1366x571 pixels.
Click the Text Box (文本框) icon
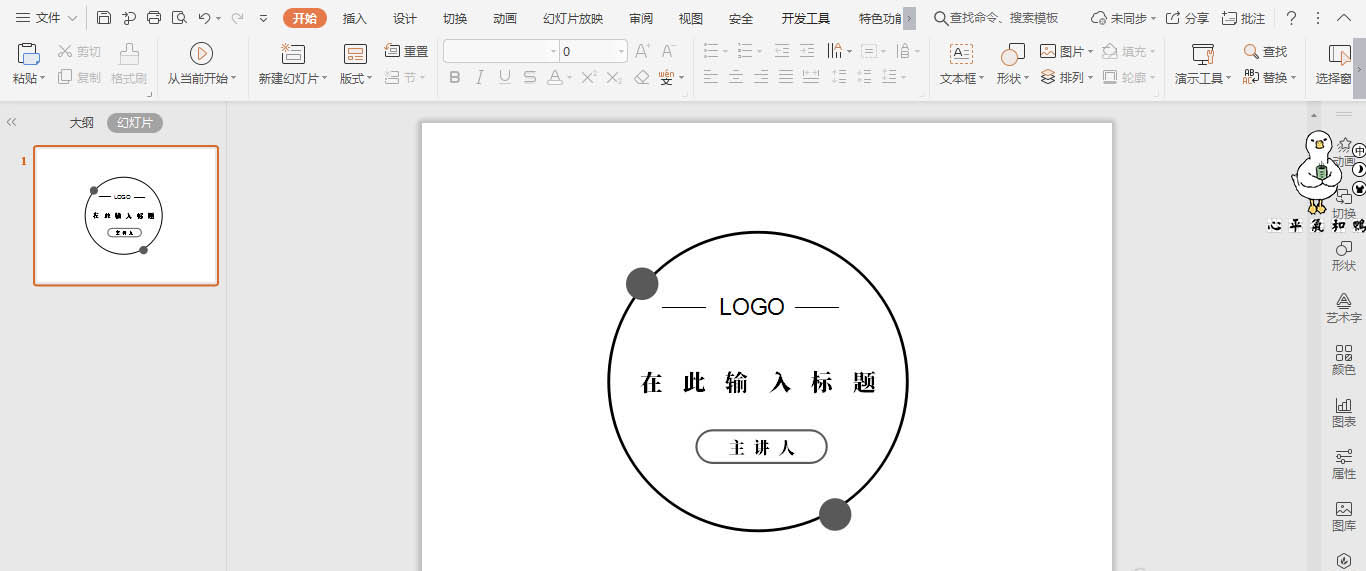(x=961, y=54)
